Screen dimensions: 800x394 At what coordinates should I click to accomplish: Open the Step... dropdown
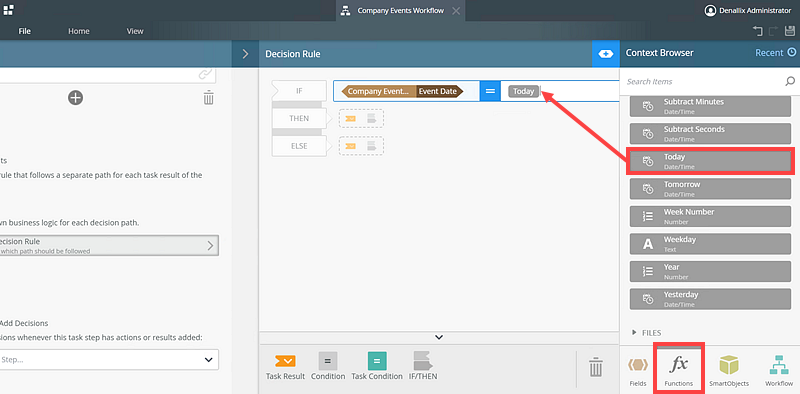[x=109, y=360]
